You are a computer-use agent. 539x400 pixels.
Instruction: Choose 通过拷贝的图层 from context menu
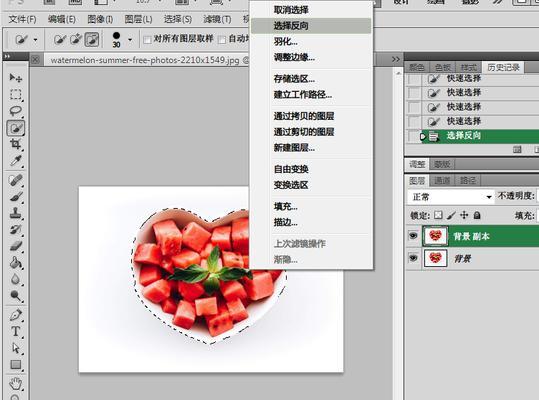point(311,116)
